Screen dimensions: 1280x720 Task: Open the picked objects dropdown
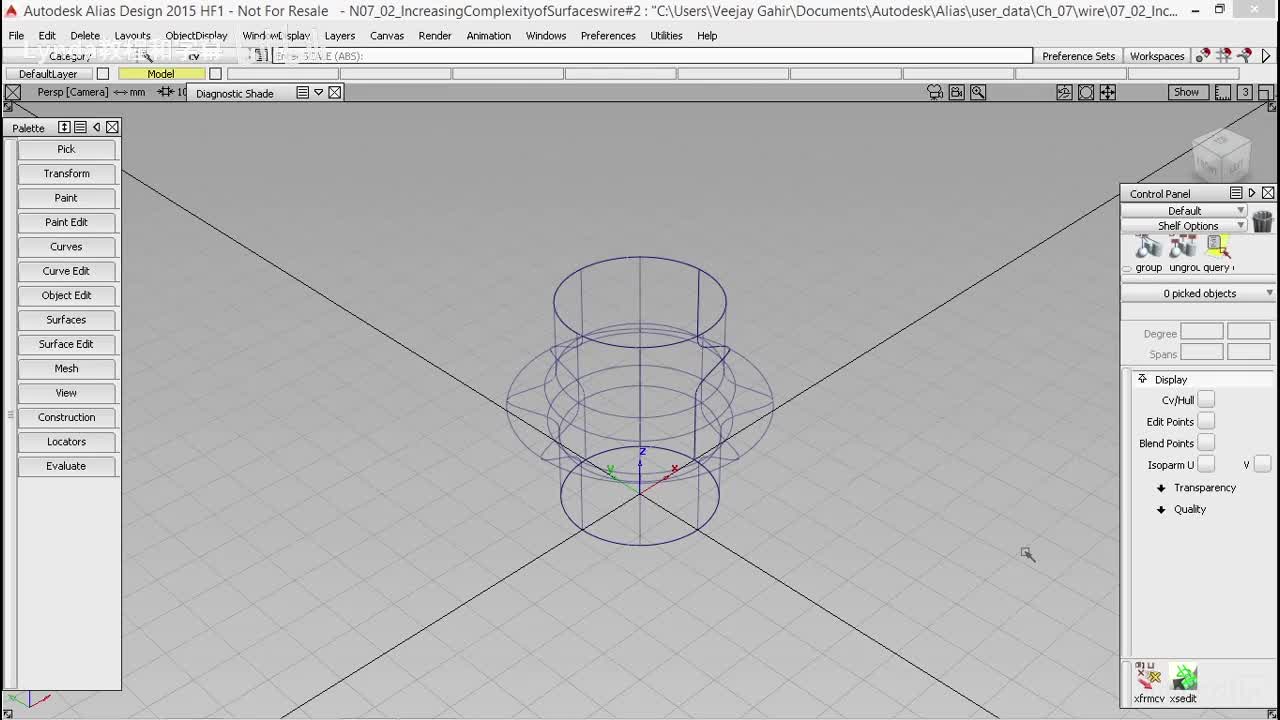tap(1199, 293)
